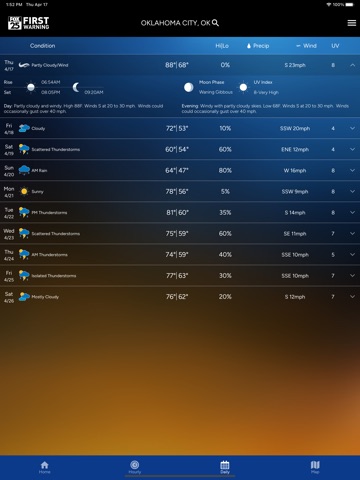This screenshot has width=360, height=480.
Task: Tap the 8-Very High UV index text
Action: pos(266,92)
